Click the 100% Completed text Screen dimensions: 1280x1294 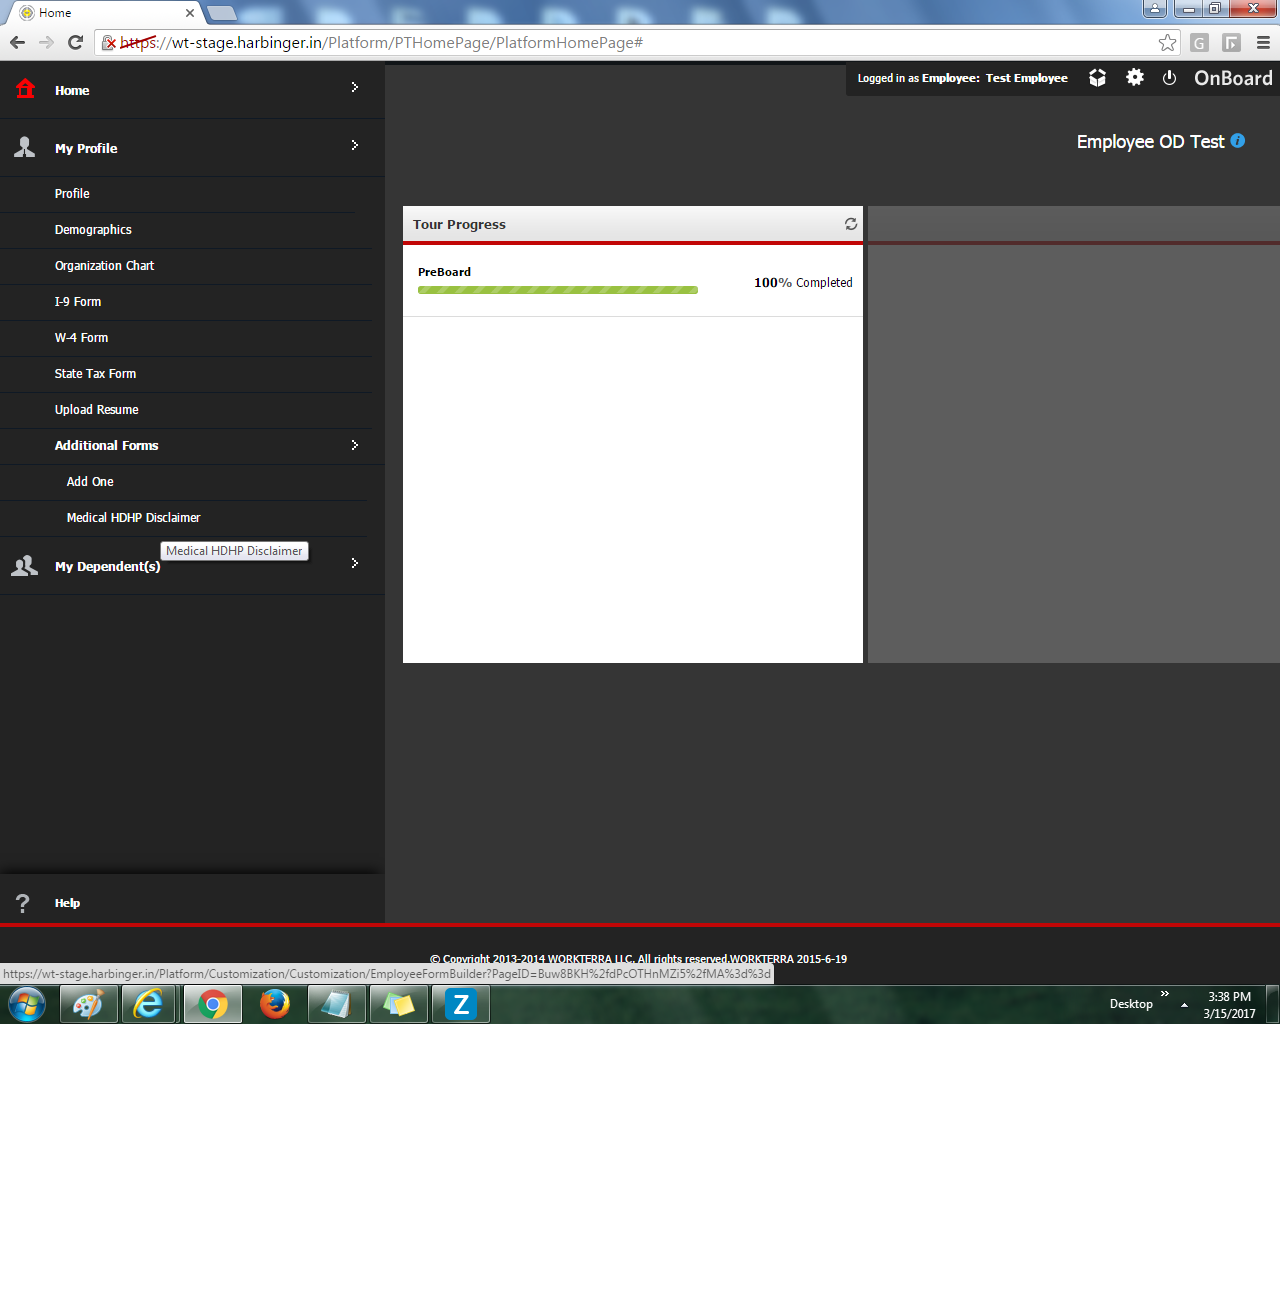point(803,283)
